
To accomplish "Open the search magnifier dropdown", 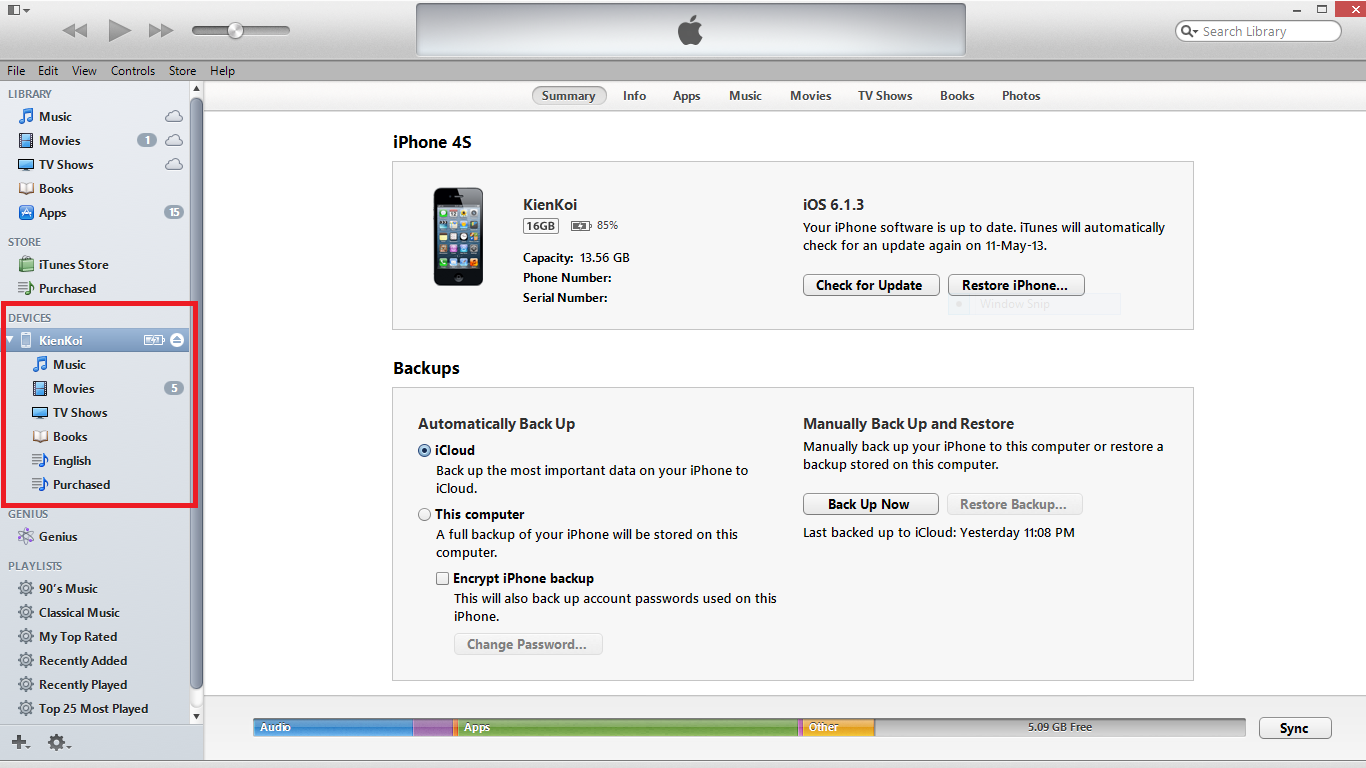I will click(1189, 31).
